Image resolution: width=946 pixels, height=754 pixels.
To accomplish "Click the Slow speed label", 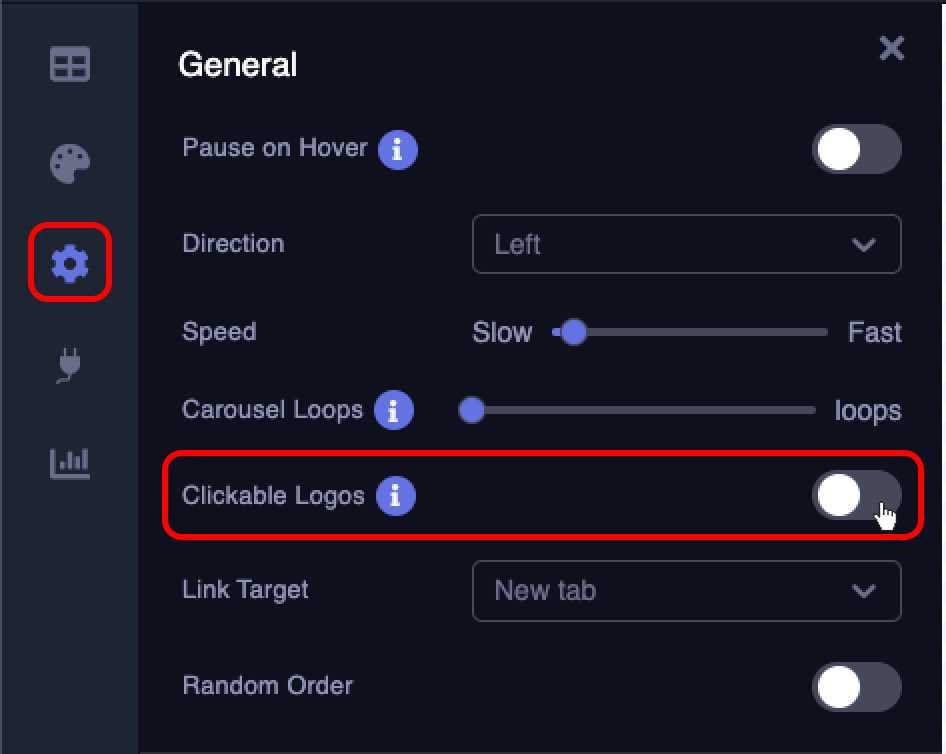I will point(501,333).
